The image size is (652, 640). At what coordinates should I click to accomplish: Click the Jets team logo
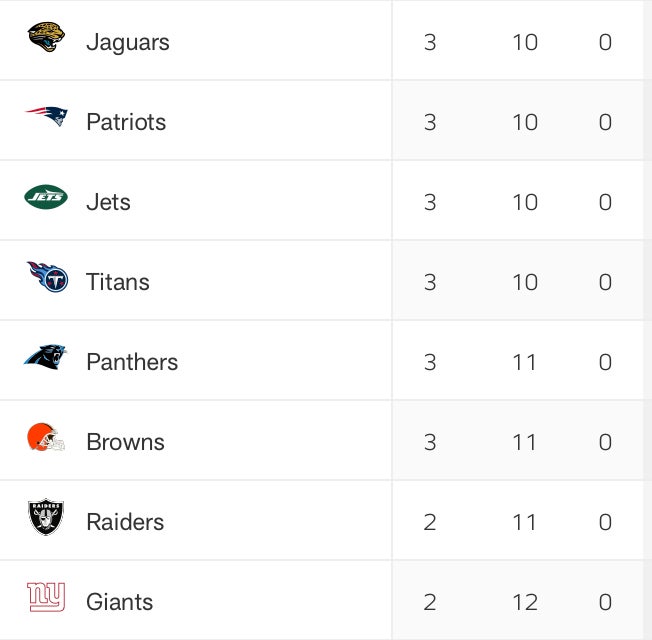click(46, 198)
